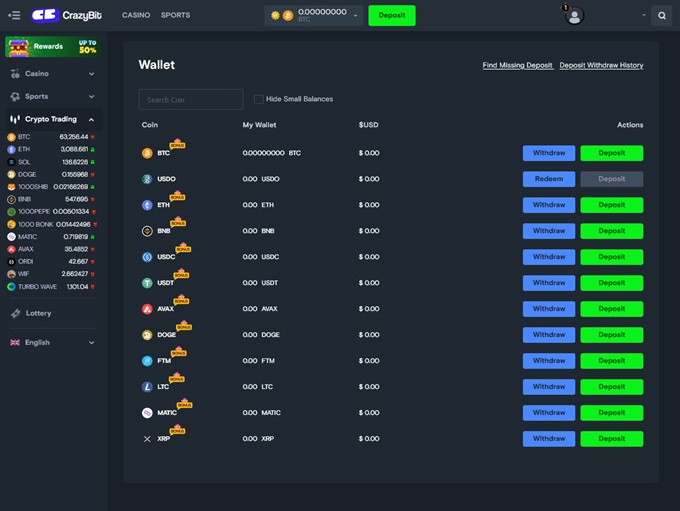
Task: Go to the CASINO top menu
Action: (x=135, y=15)
